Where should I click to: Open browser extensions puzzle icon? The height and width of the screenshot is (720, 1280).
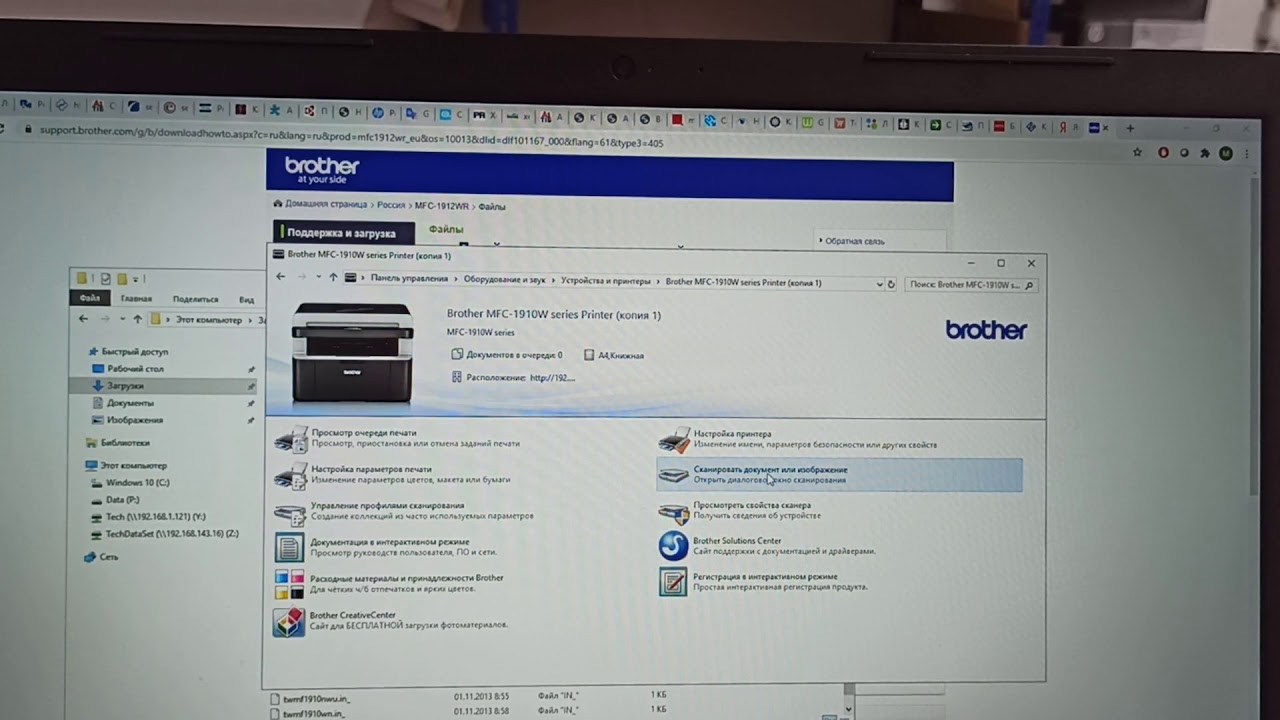tap(1205, 153)
